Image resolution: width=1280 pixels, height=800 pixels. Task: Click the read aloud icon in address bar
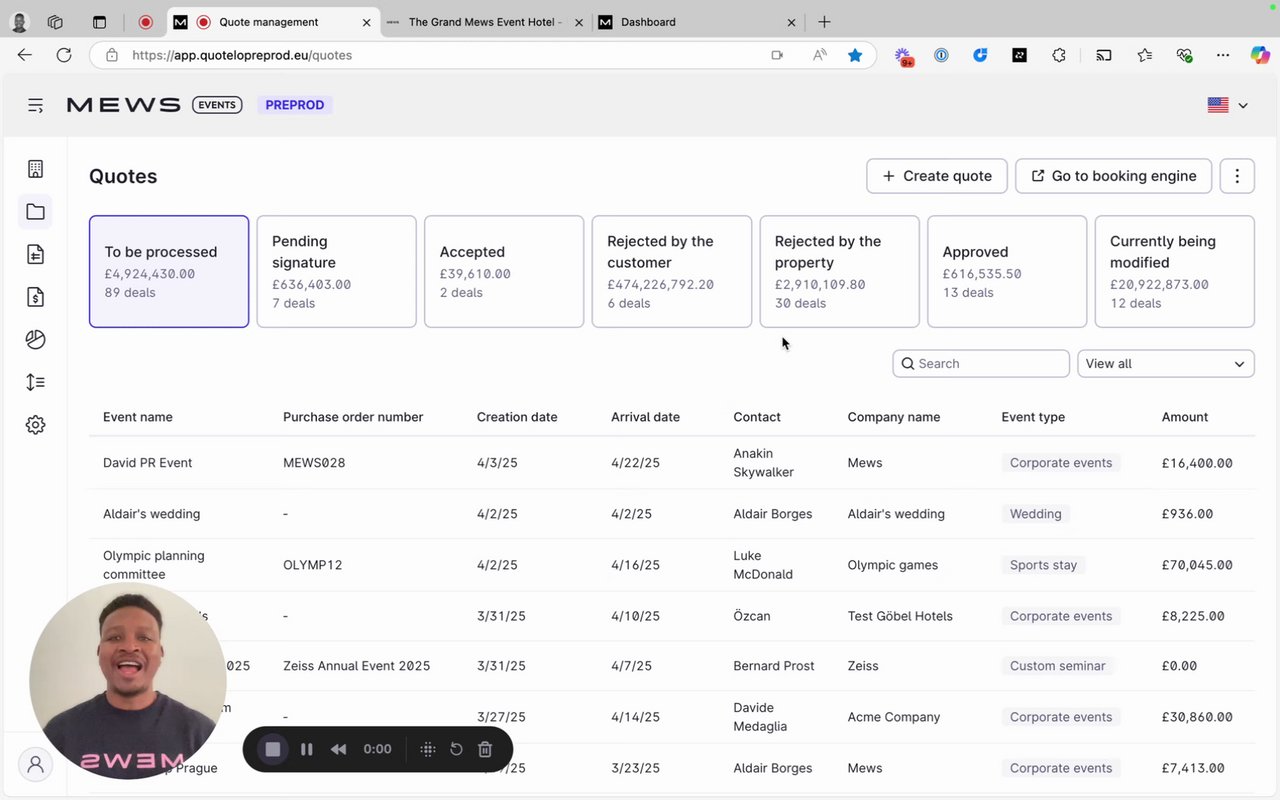[820, 55]
